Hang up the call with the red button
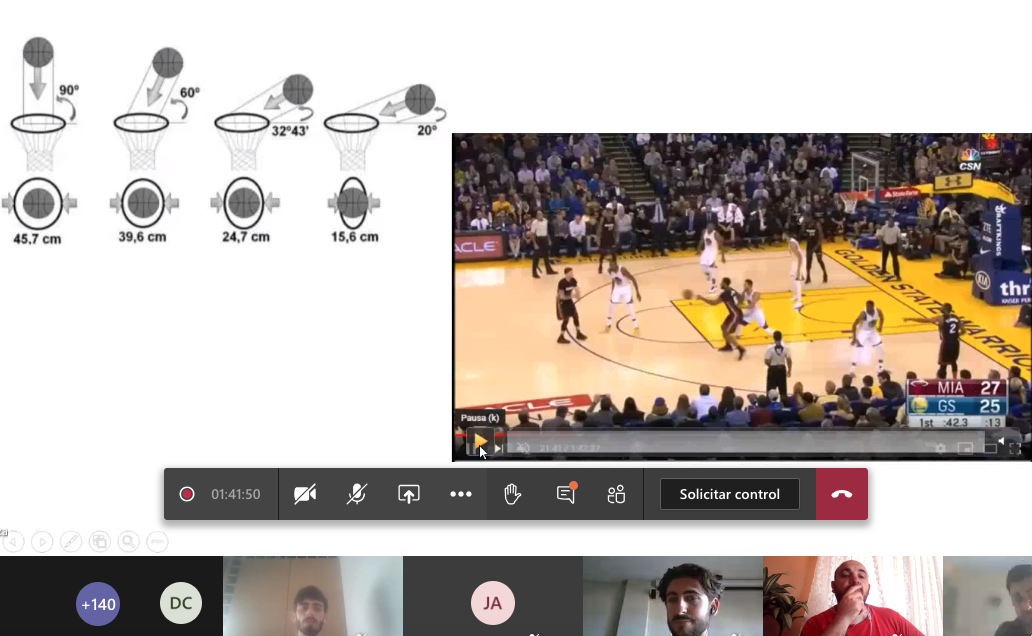1032x636 pixels. (842, 494)
